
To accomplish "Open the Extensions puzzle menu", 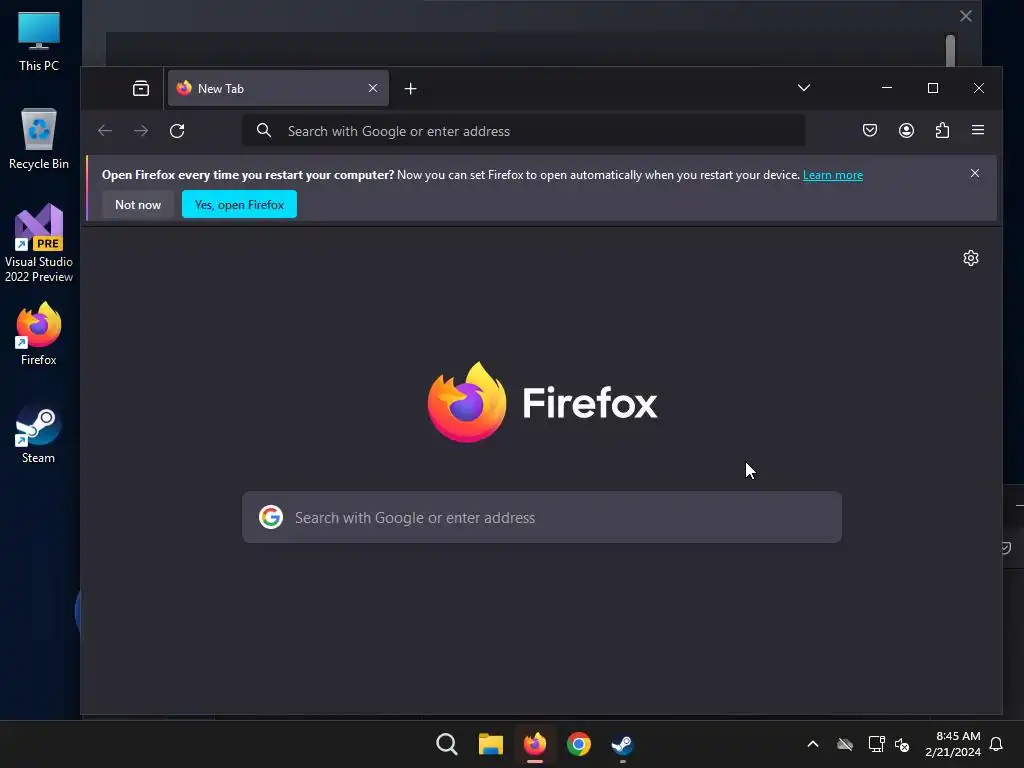I will (x=942, y=130).
